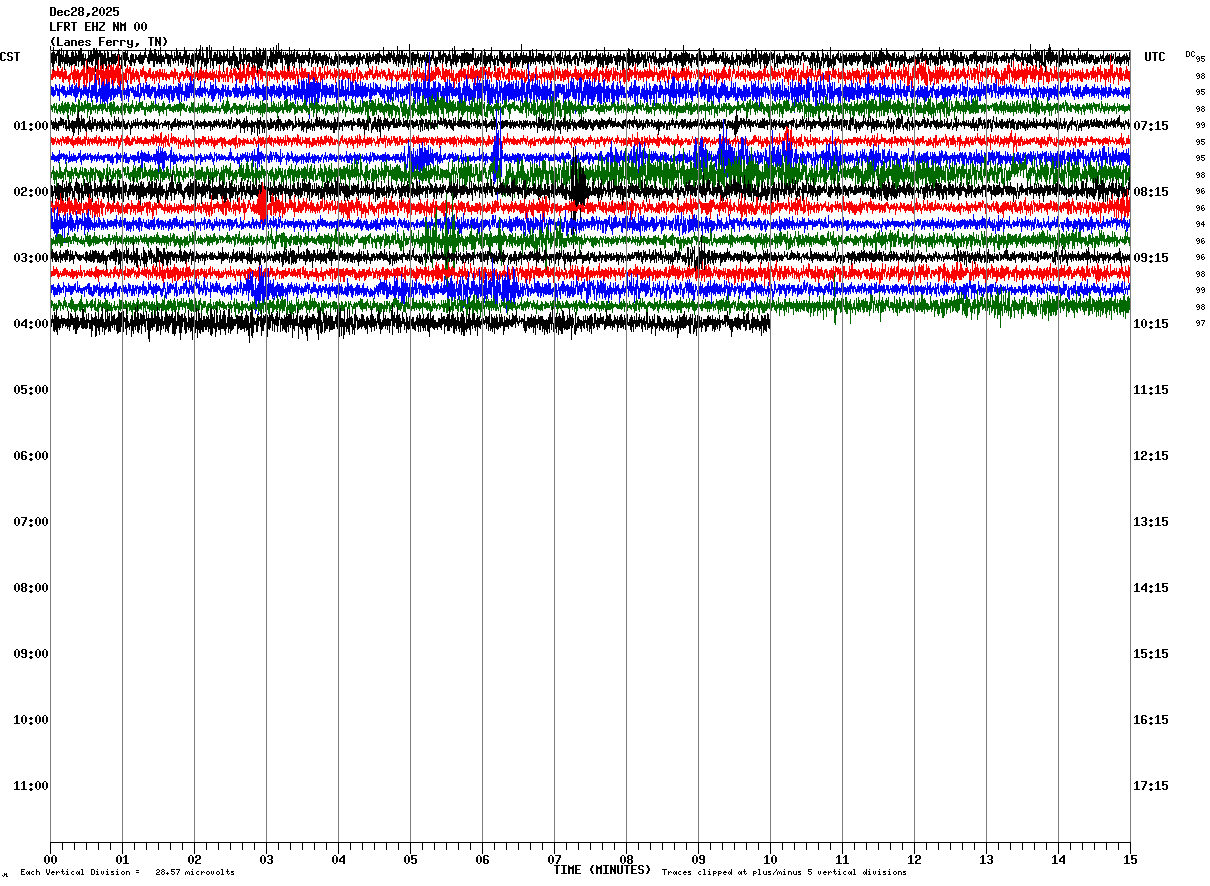Click the black burst event on the 02:00 trace
Screen dimensions: 1210x886
(578, 187)
